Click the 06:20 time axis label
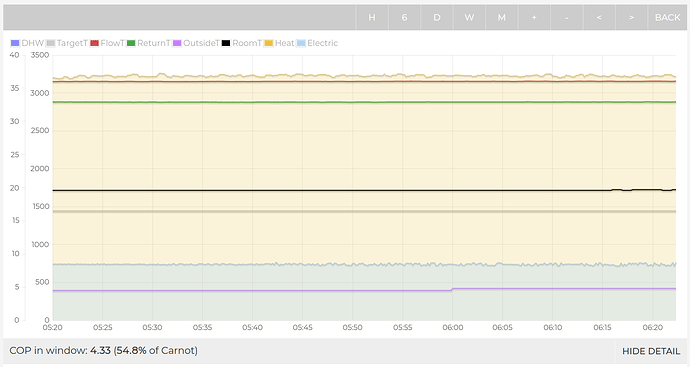Image resolution: width=690 pixels, height=367 pixels. click(x=653, y=327)
